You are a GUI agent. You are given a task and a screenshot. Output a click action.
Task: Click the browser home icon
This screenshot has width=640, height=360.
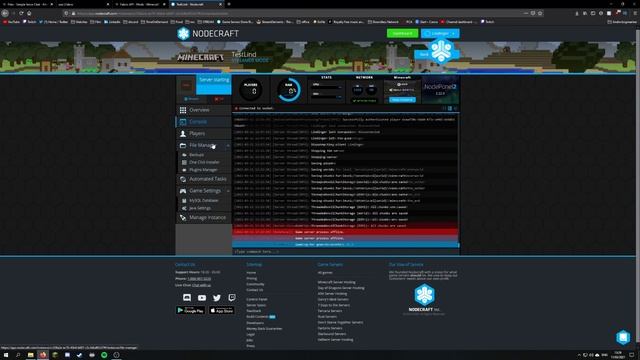point(29,13)
